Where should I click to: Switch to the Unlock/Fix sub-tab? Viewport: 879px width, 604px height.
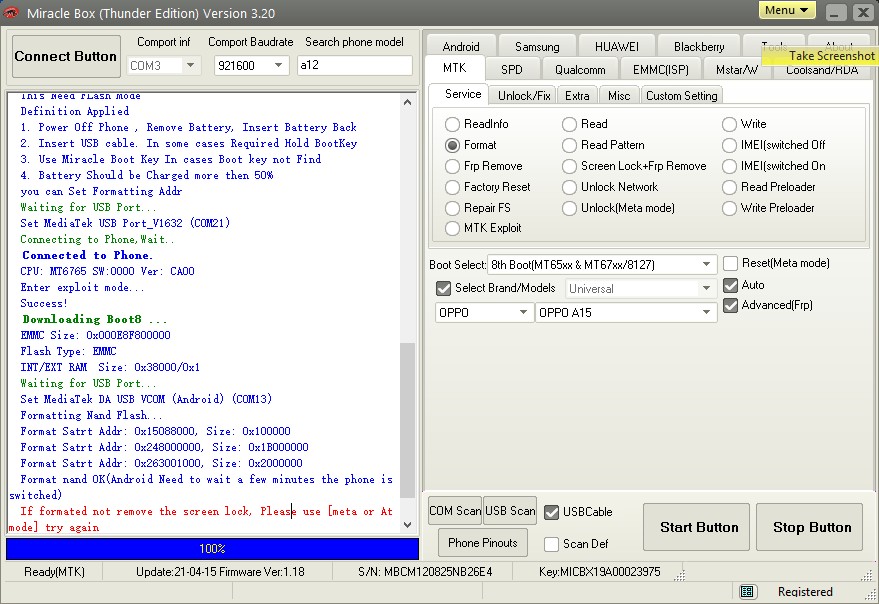click(x=524, y=96)
